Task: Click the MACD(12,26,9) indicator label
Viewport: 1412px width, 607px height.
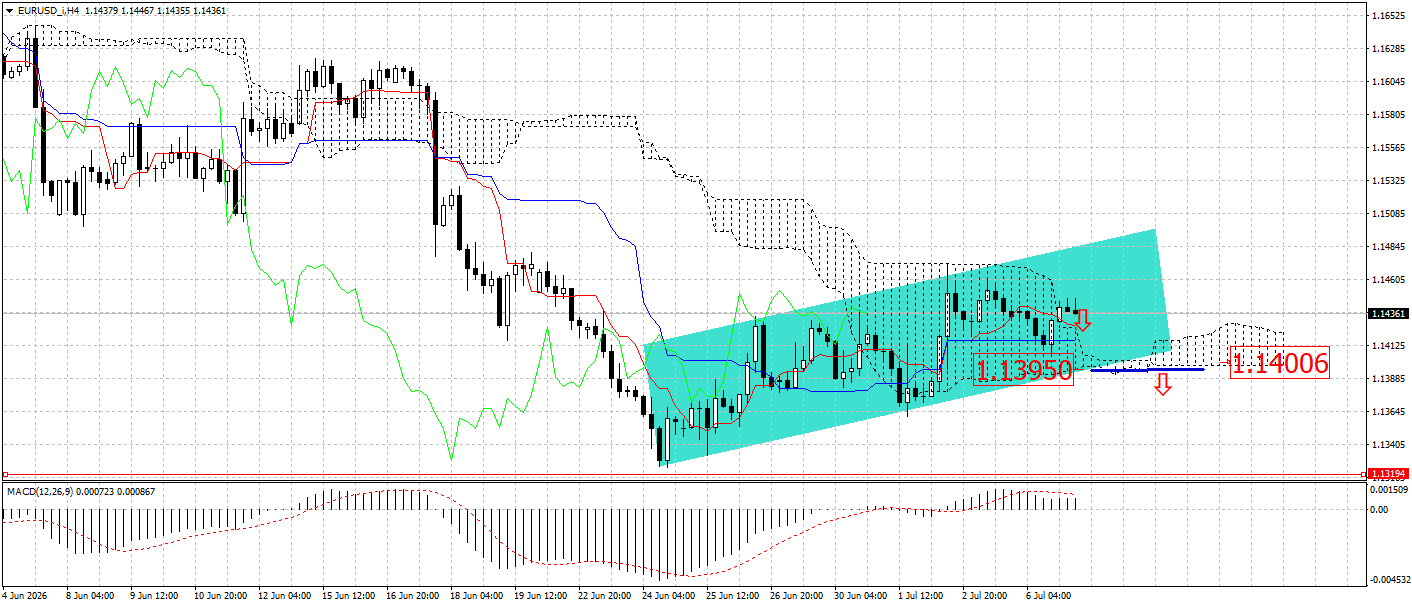Action: point(39,491)
